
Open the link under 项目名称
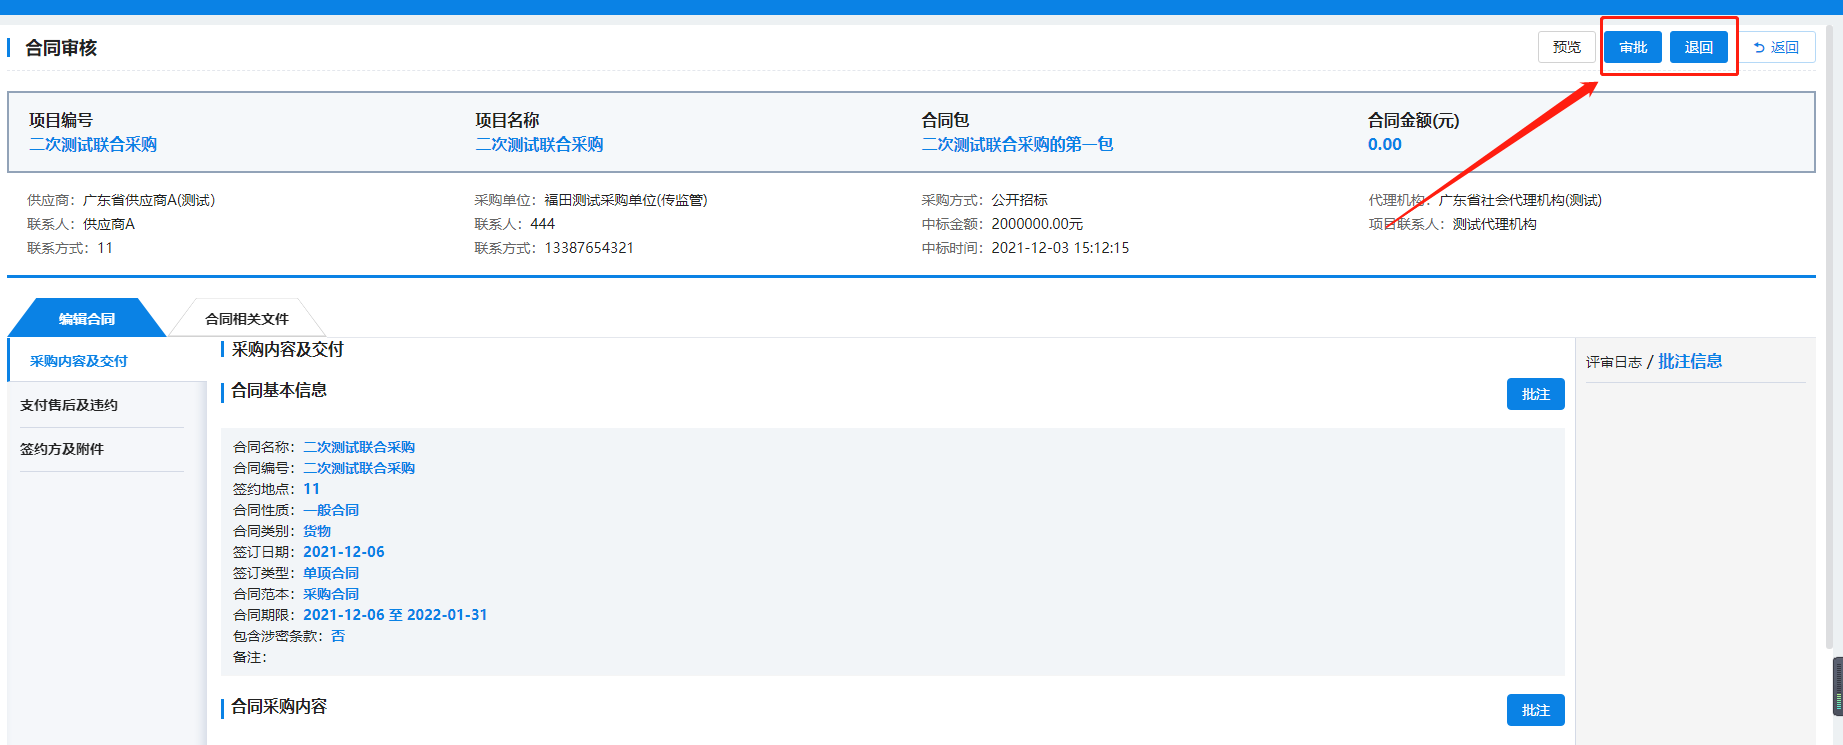[539, 144]
